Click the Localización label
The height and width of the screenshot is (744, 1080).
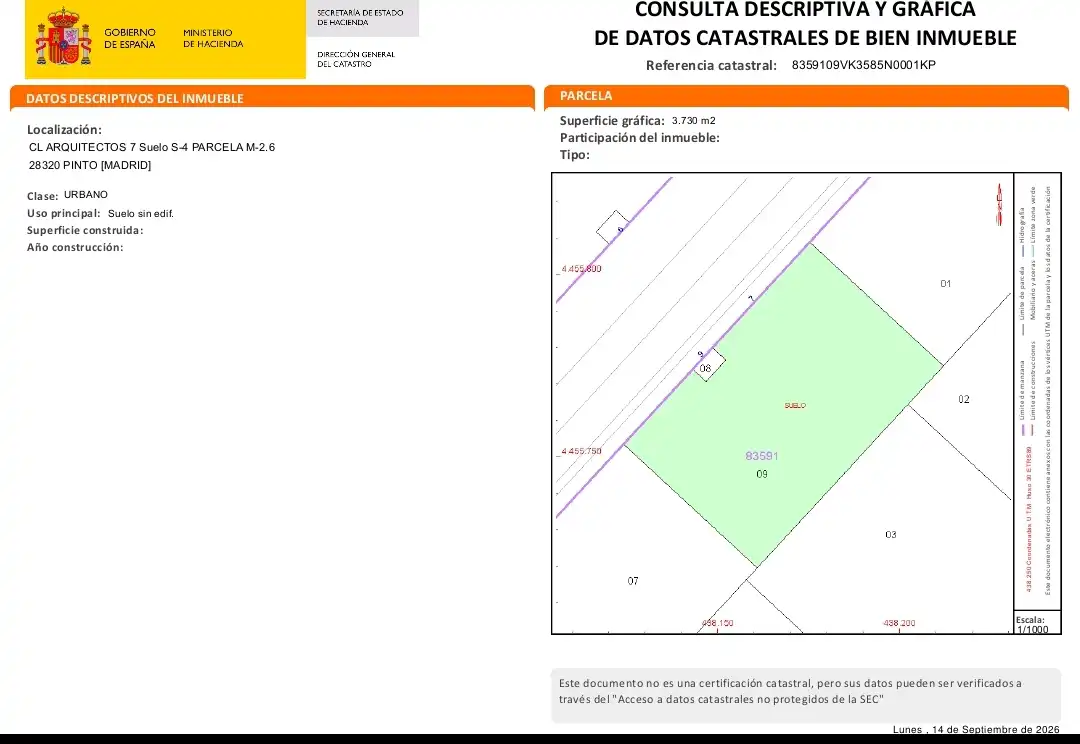(64, 130)
